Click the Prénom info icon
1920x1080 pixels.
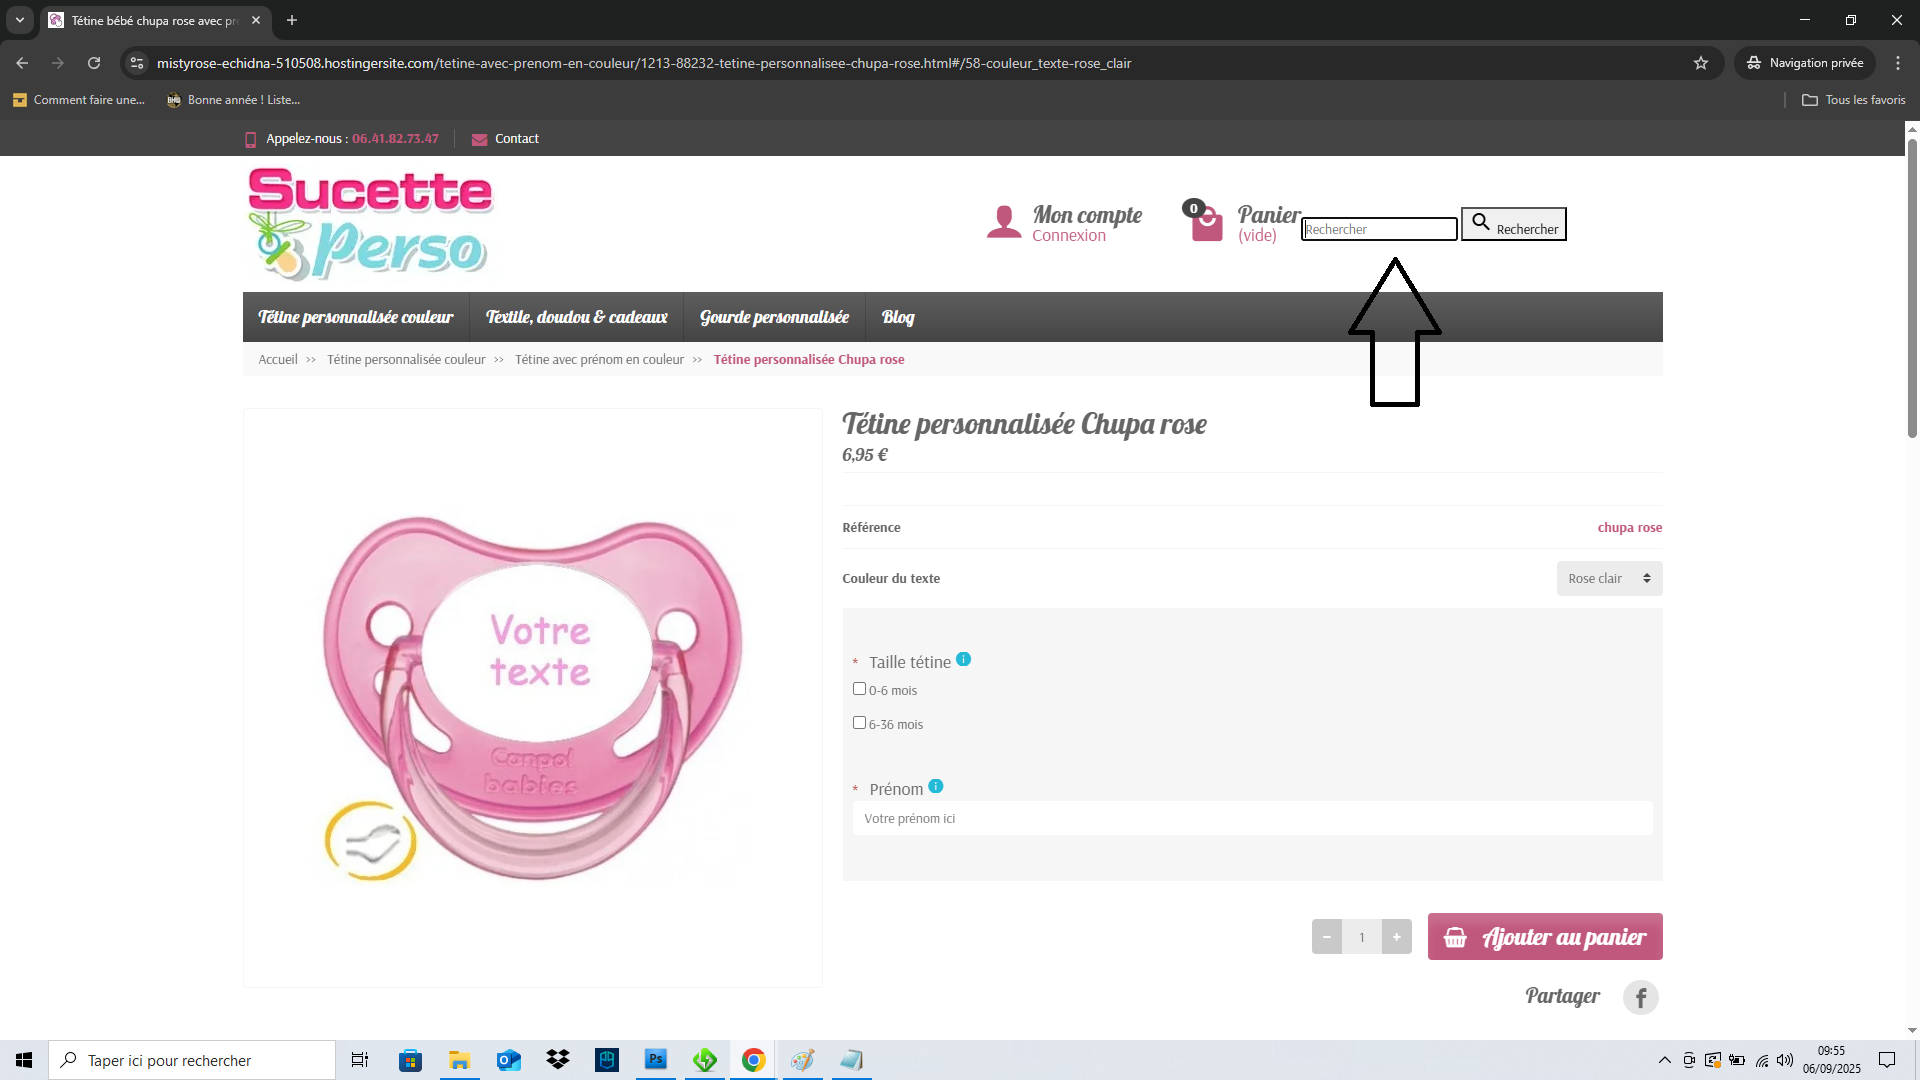coord(935,786)
